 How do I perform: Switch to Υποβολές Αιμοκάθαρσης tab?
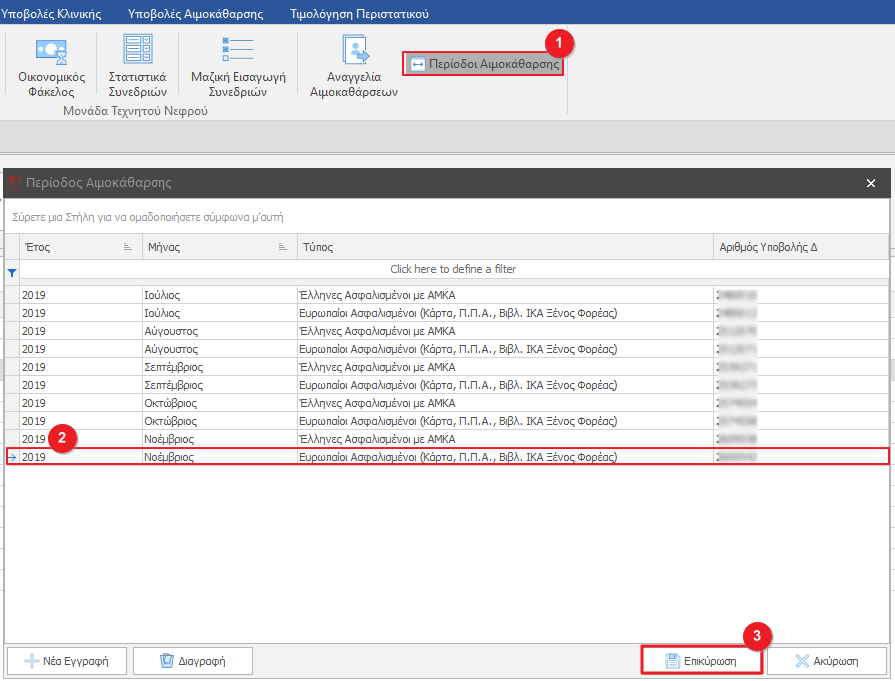coord(195,14)
